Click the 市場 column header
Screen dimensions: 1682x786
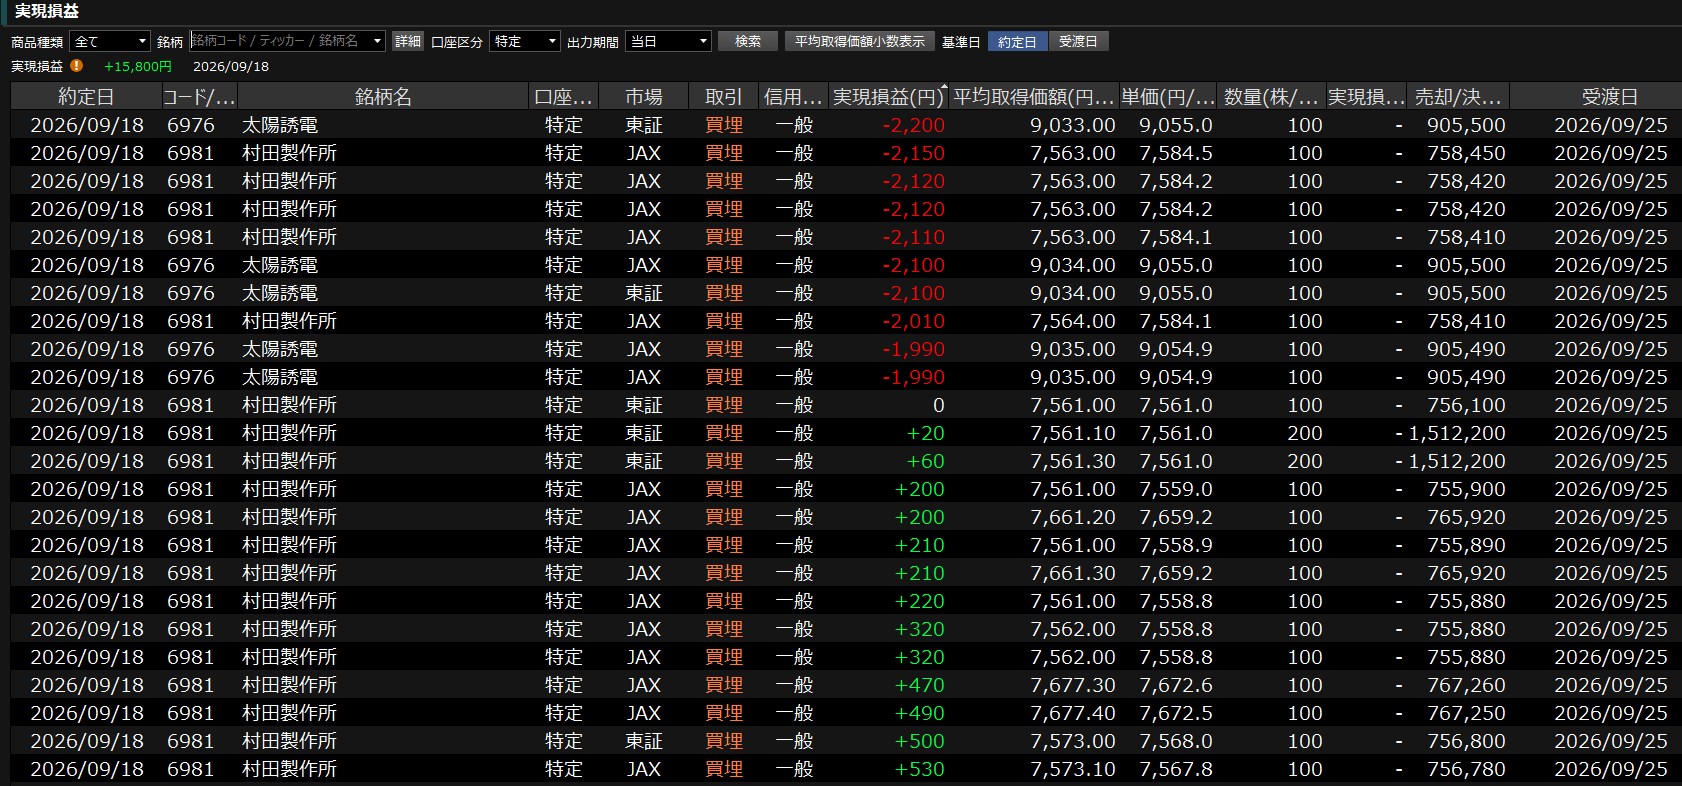[644, 97]
